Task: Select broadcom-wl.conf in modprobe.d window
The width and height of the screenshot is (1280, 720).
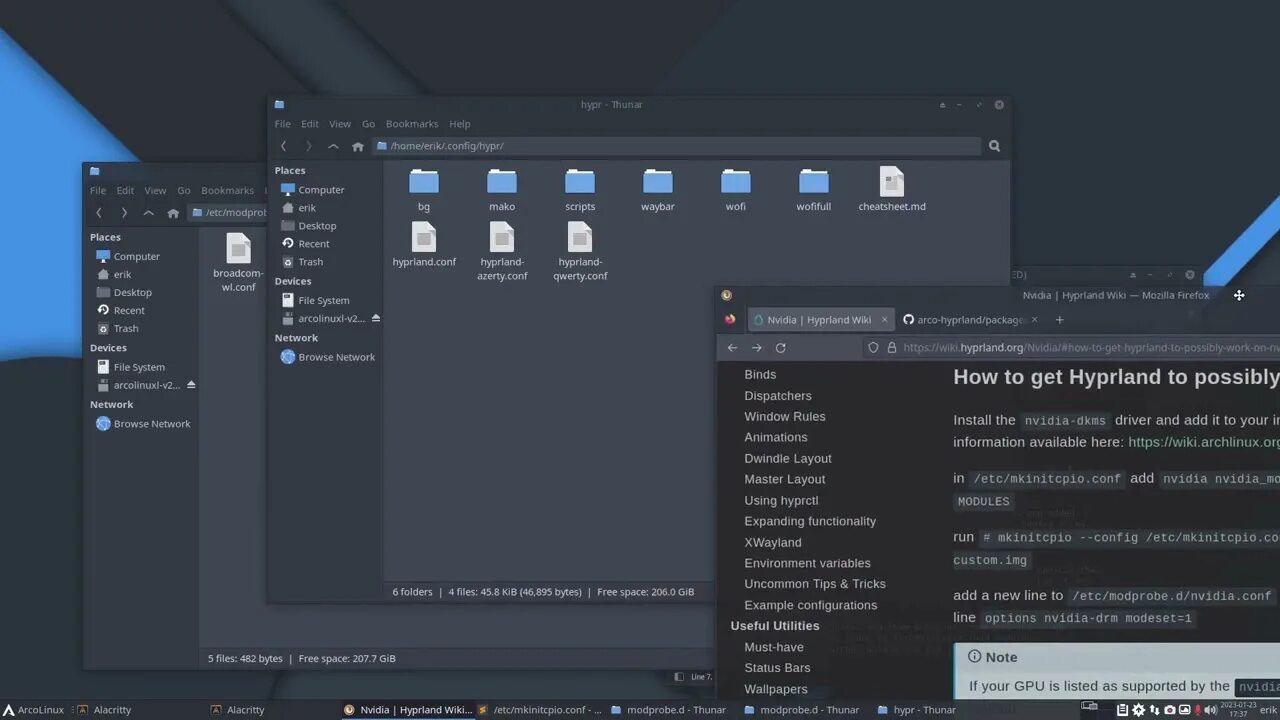Action: tap(238, 263)
